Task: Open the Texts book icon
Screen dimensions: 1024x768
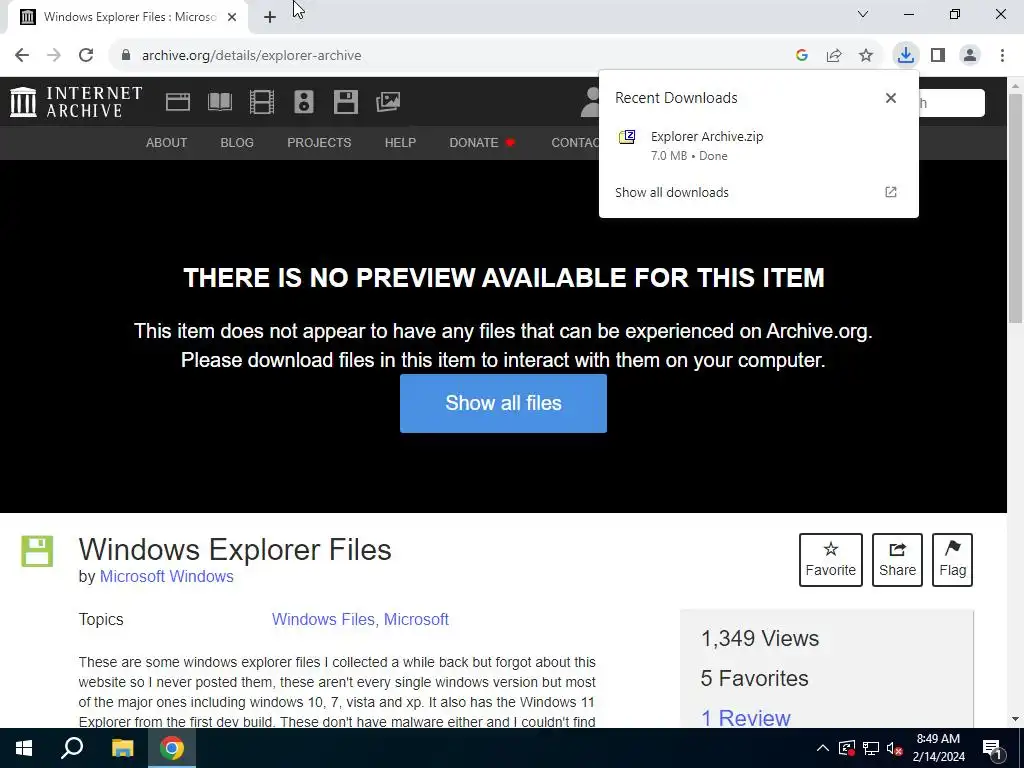Action: coord(219,102)
